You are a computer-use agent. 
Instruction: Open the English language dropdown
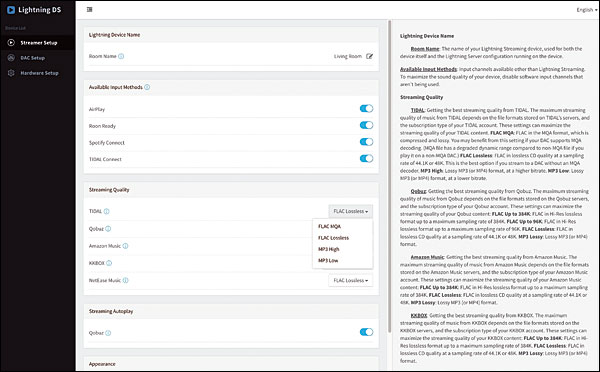[587, 10]
